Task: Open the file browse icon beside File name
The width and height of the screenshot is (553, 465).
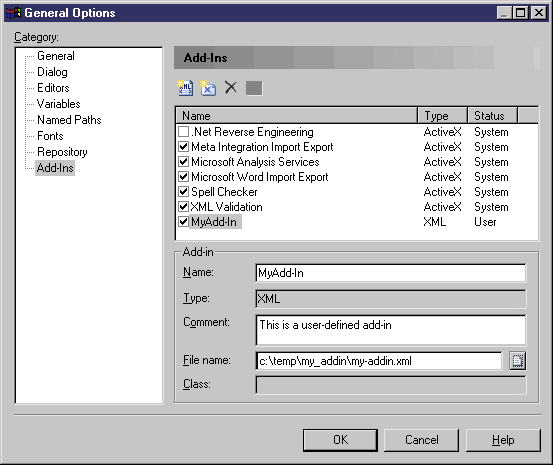Action: pyautogui.click(x=517, y=361)
